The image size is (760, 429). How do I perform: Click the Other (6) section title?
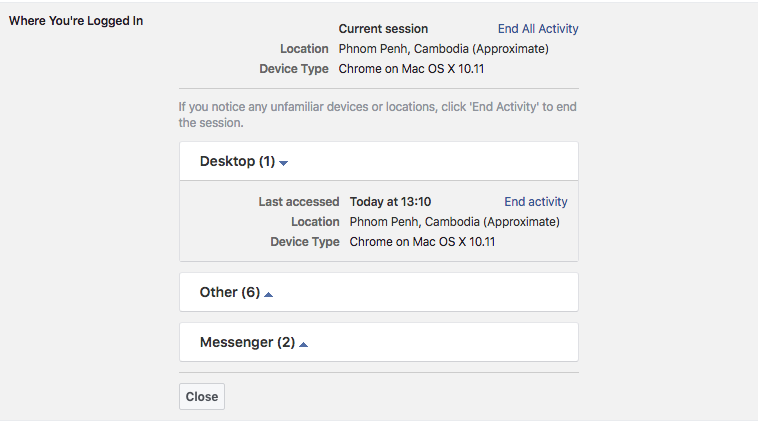tap(229, 292)
